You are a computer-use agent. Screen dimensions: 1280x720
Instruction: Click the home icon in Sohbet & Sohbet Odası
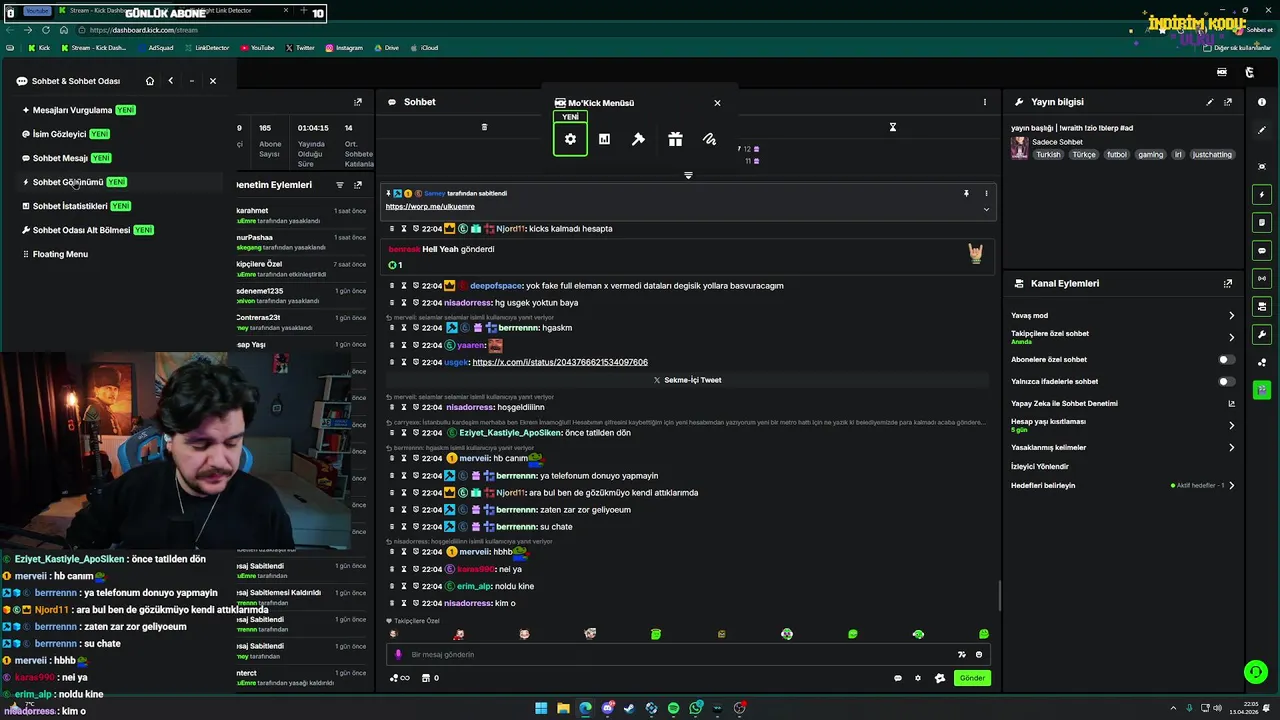pos(150,81)
